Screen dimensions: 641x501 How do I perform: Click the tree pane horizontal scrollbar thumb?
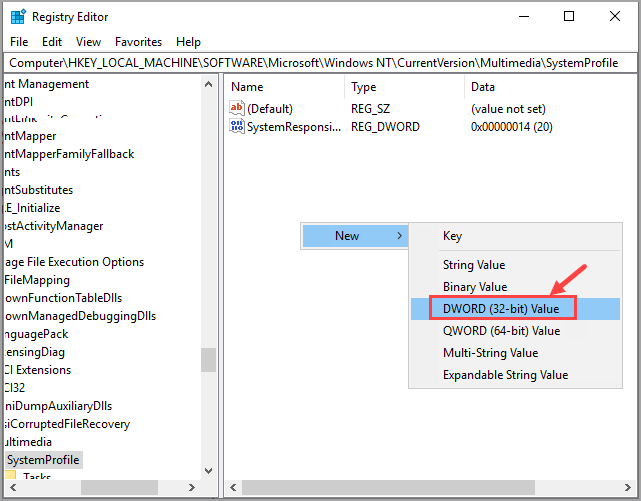click(x=119, y=488)
